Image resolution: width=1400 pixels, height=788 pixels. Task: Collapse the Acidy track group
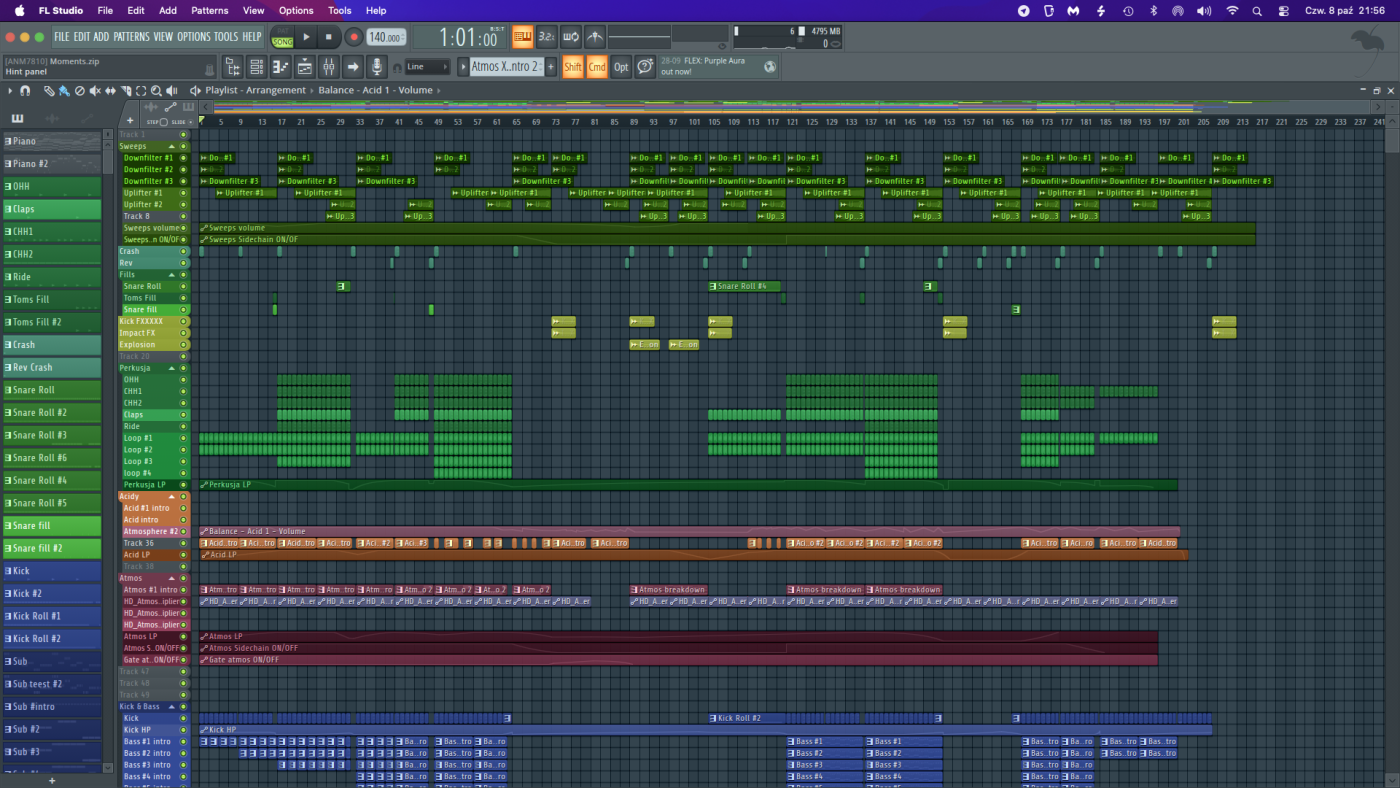[171, 497]
